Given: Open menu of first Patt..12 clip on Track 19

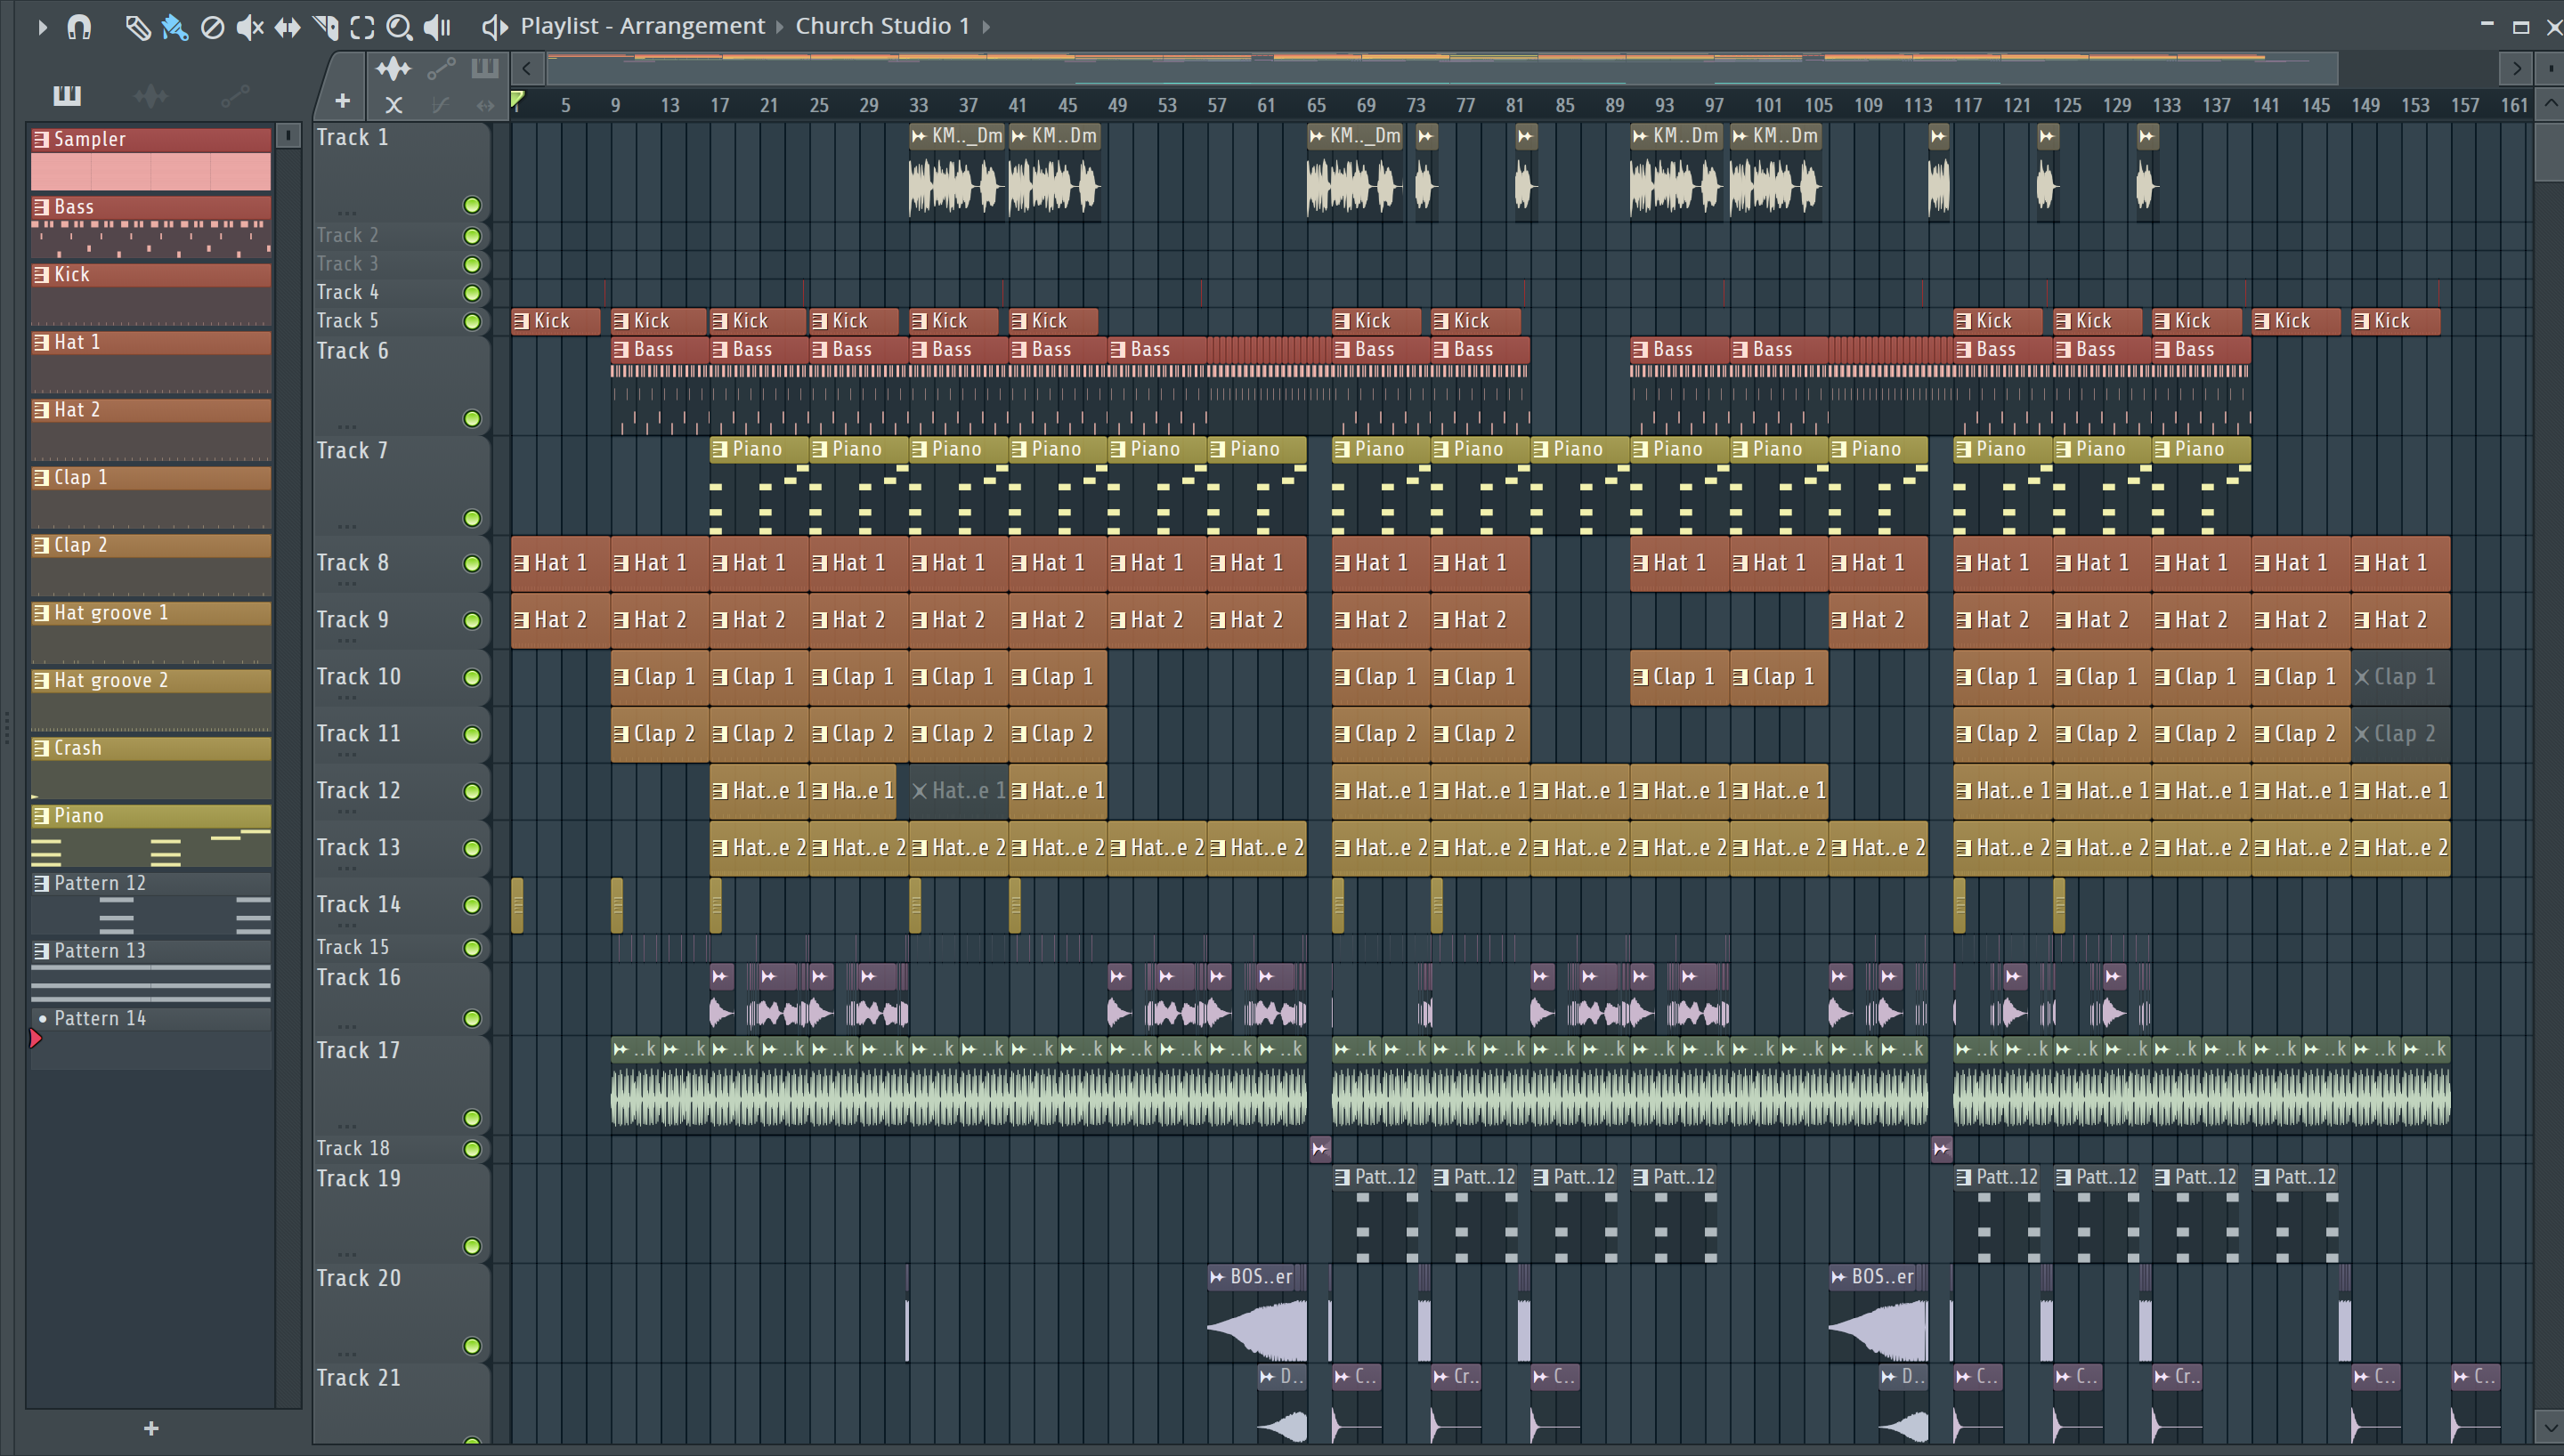Looking at the screenshot, I should (1342, 1178).
